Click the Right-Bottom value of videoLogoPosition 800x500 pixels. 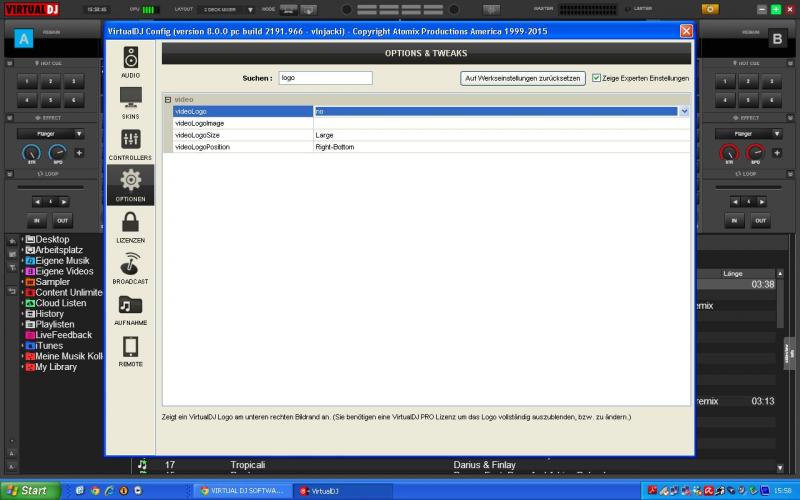335,147
